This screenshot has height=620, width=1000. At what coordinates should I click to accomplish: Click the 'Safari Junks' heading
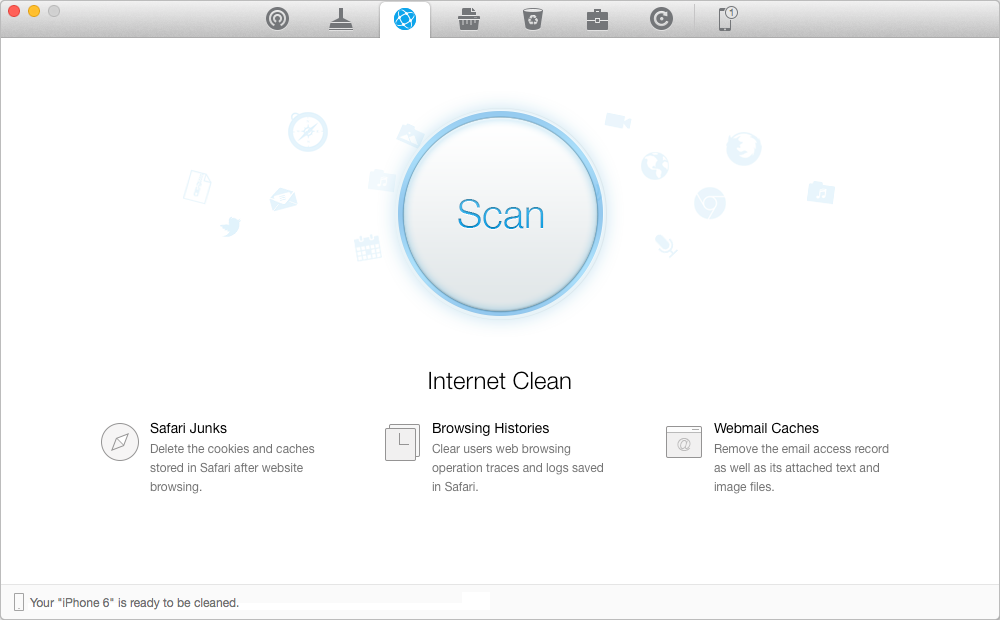(188, 428)
